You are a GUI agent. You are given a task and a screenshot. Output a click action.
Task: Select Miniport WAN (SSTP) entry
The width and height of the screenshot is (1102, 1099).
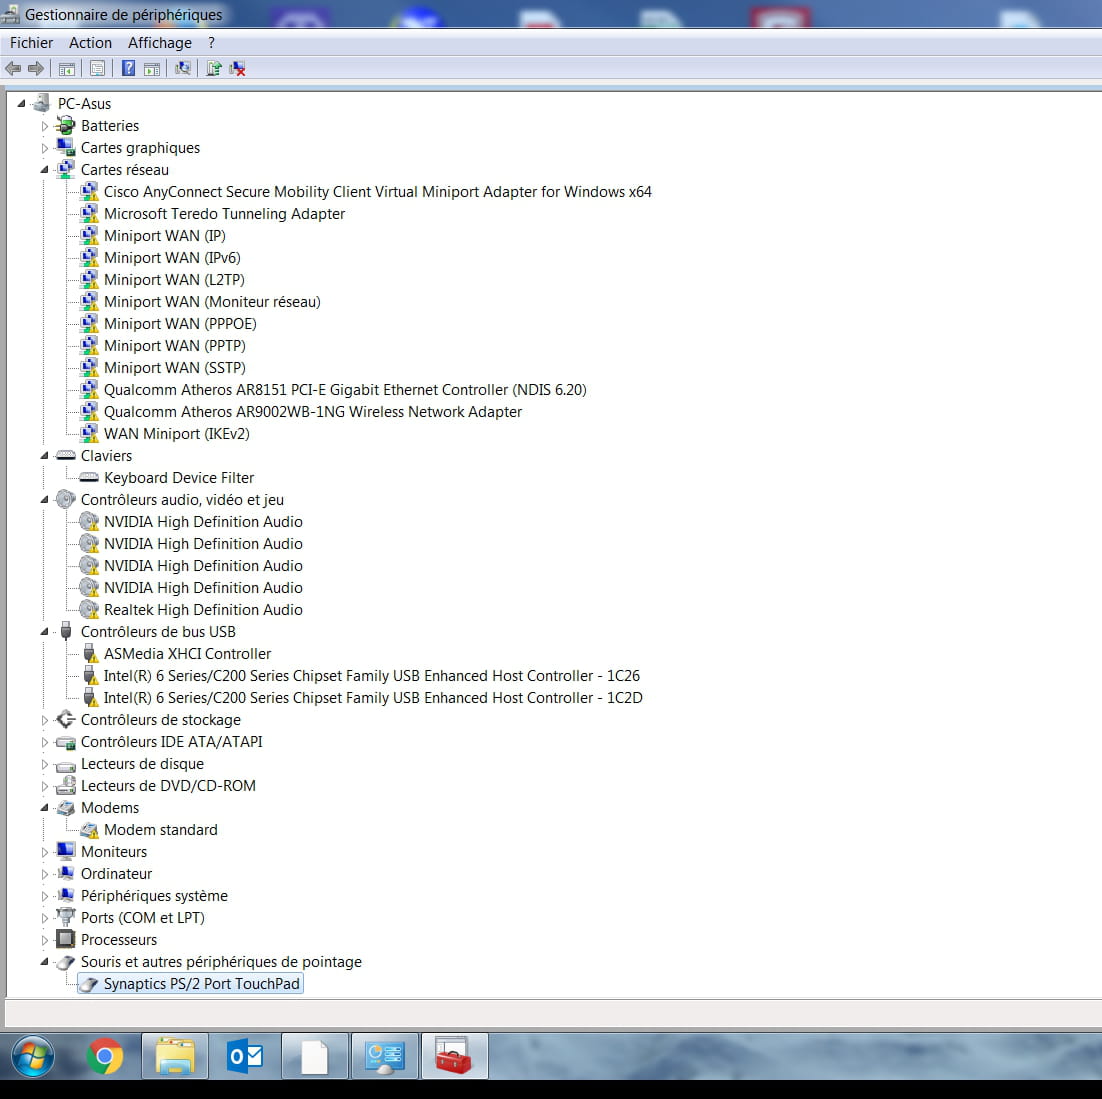pos(175,368)
